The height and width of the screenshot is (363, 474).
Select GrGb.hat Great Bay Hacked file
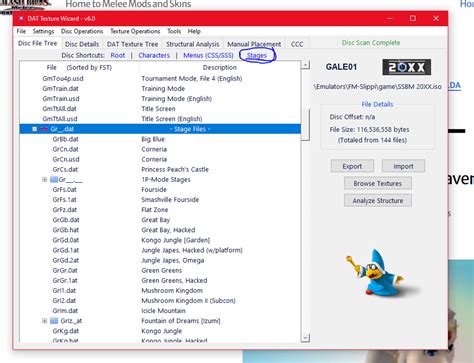[160, 230]
